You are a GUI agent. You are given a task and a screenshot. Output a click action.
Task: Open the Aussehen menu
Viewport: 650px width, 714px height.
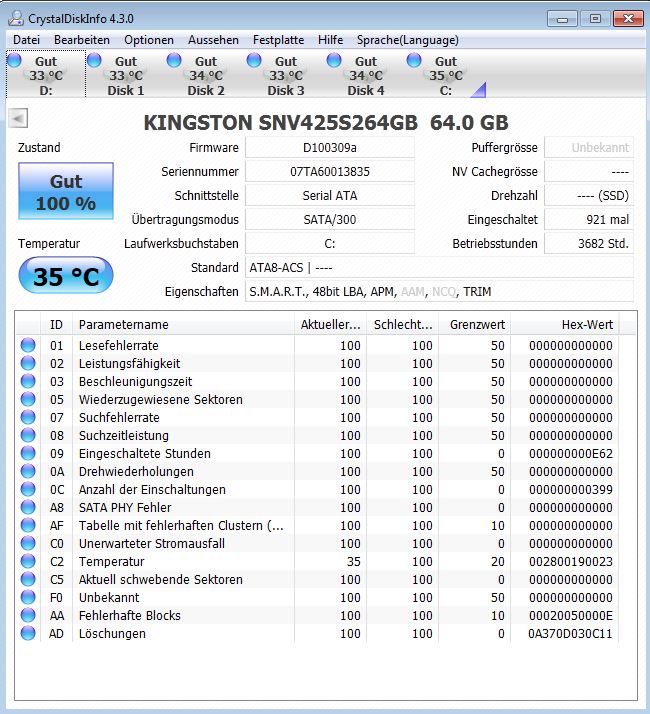tap(213, 40)
